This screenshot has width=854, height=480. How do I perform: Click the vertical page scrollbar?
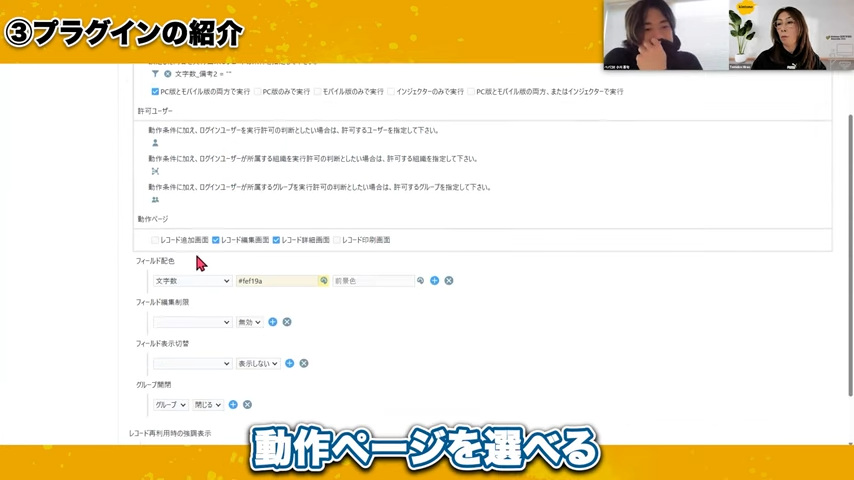point(850,255)
